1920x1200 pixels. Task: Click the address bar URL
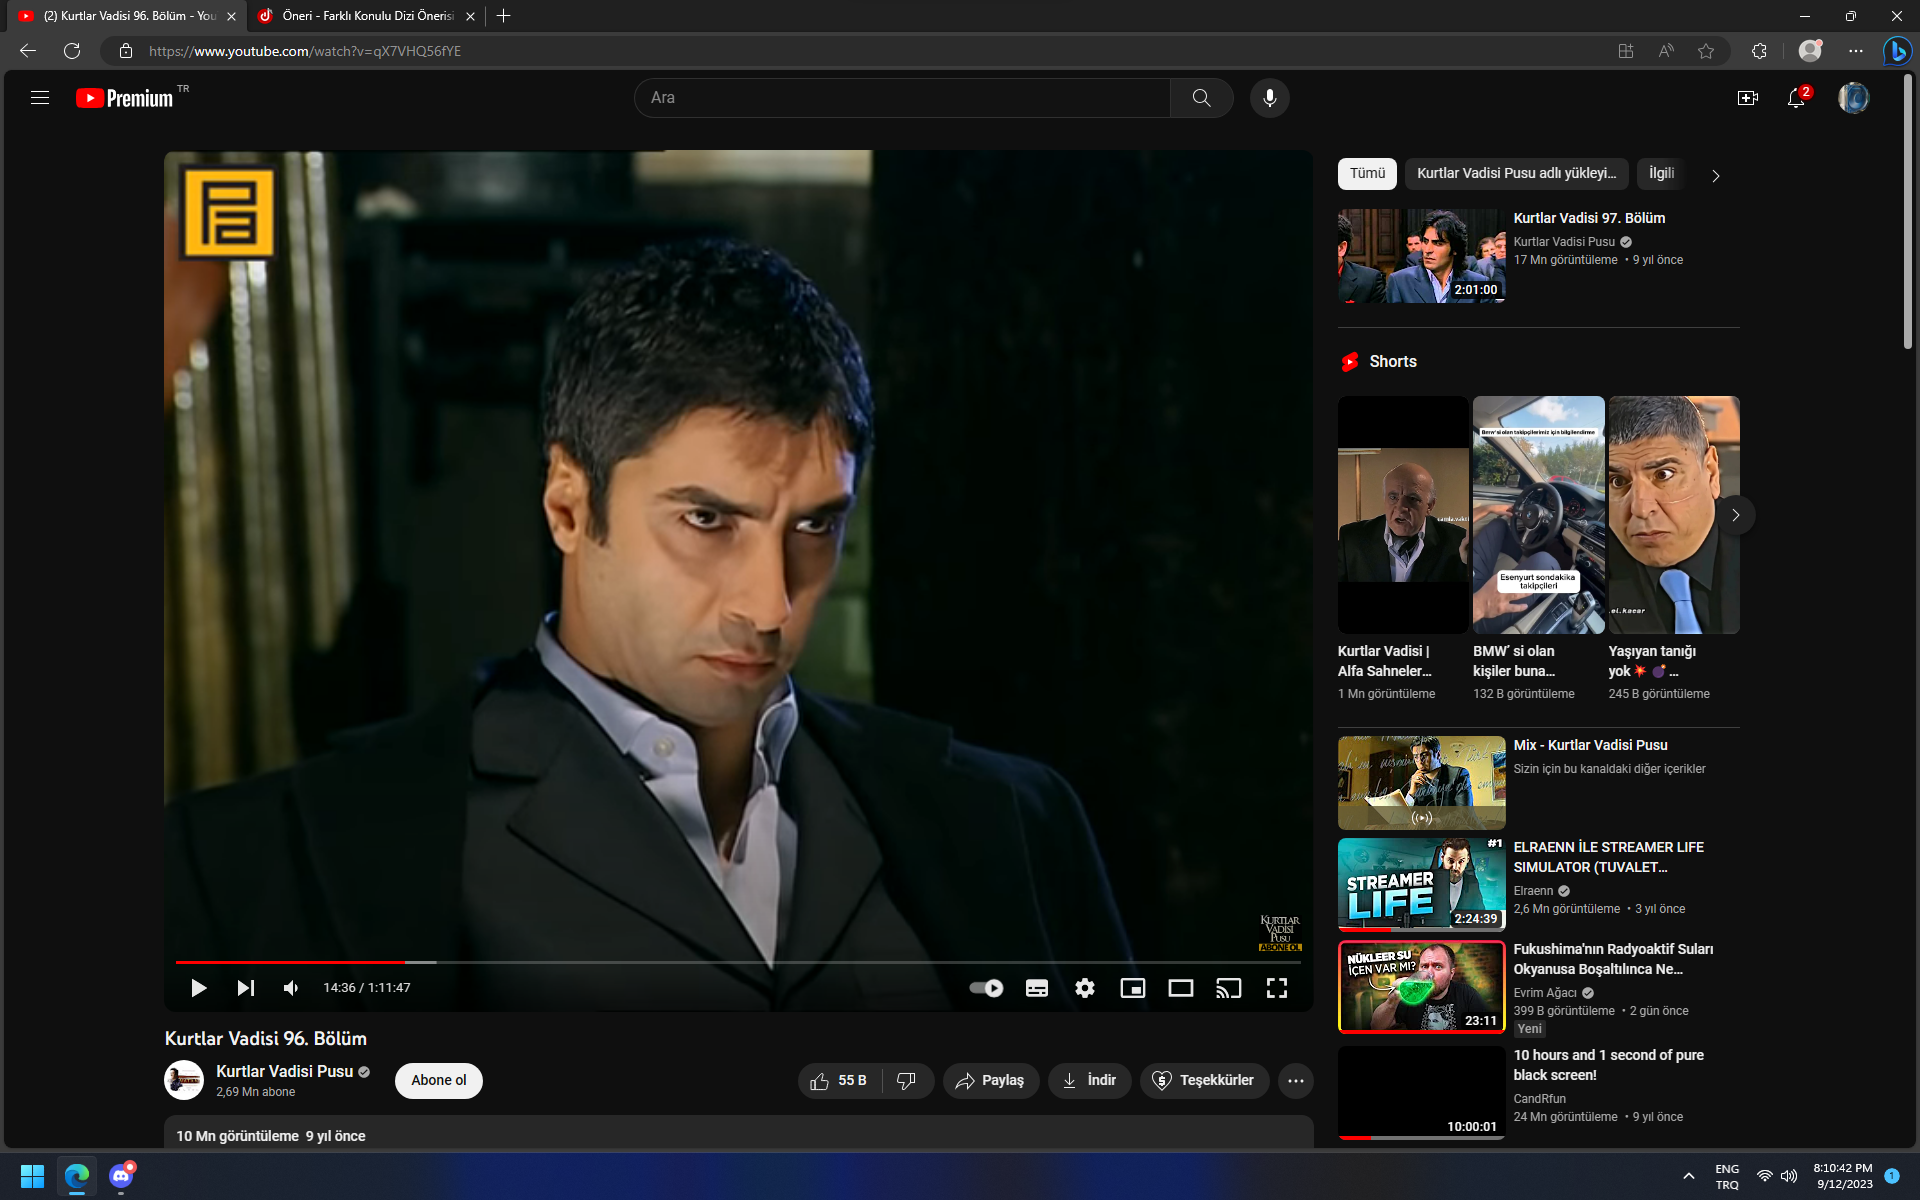pyautogui.click(x=305, y=51)
